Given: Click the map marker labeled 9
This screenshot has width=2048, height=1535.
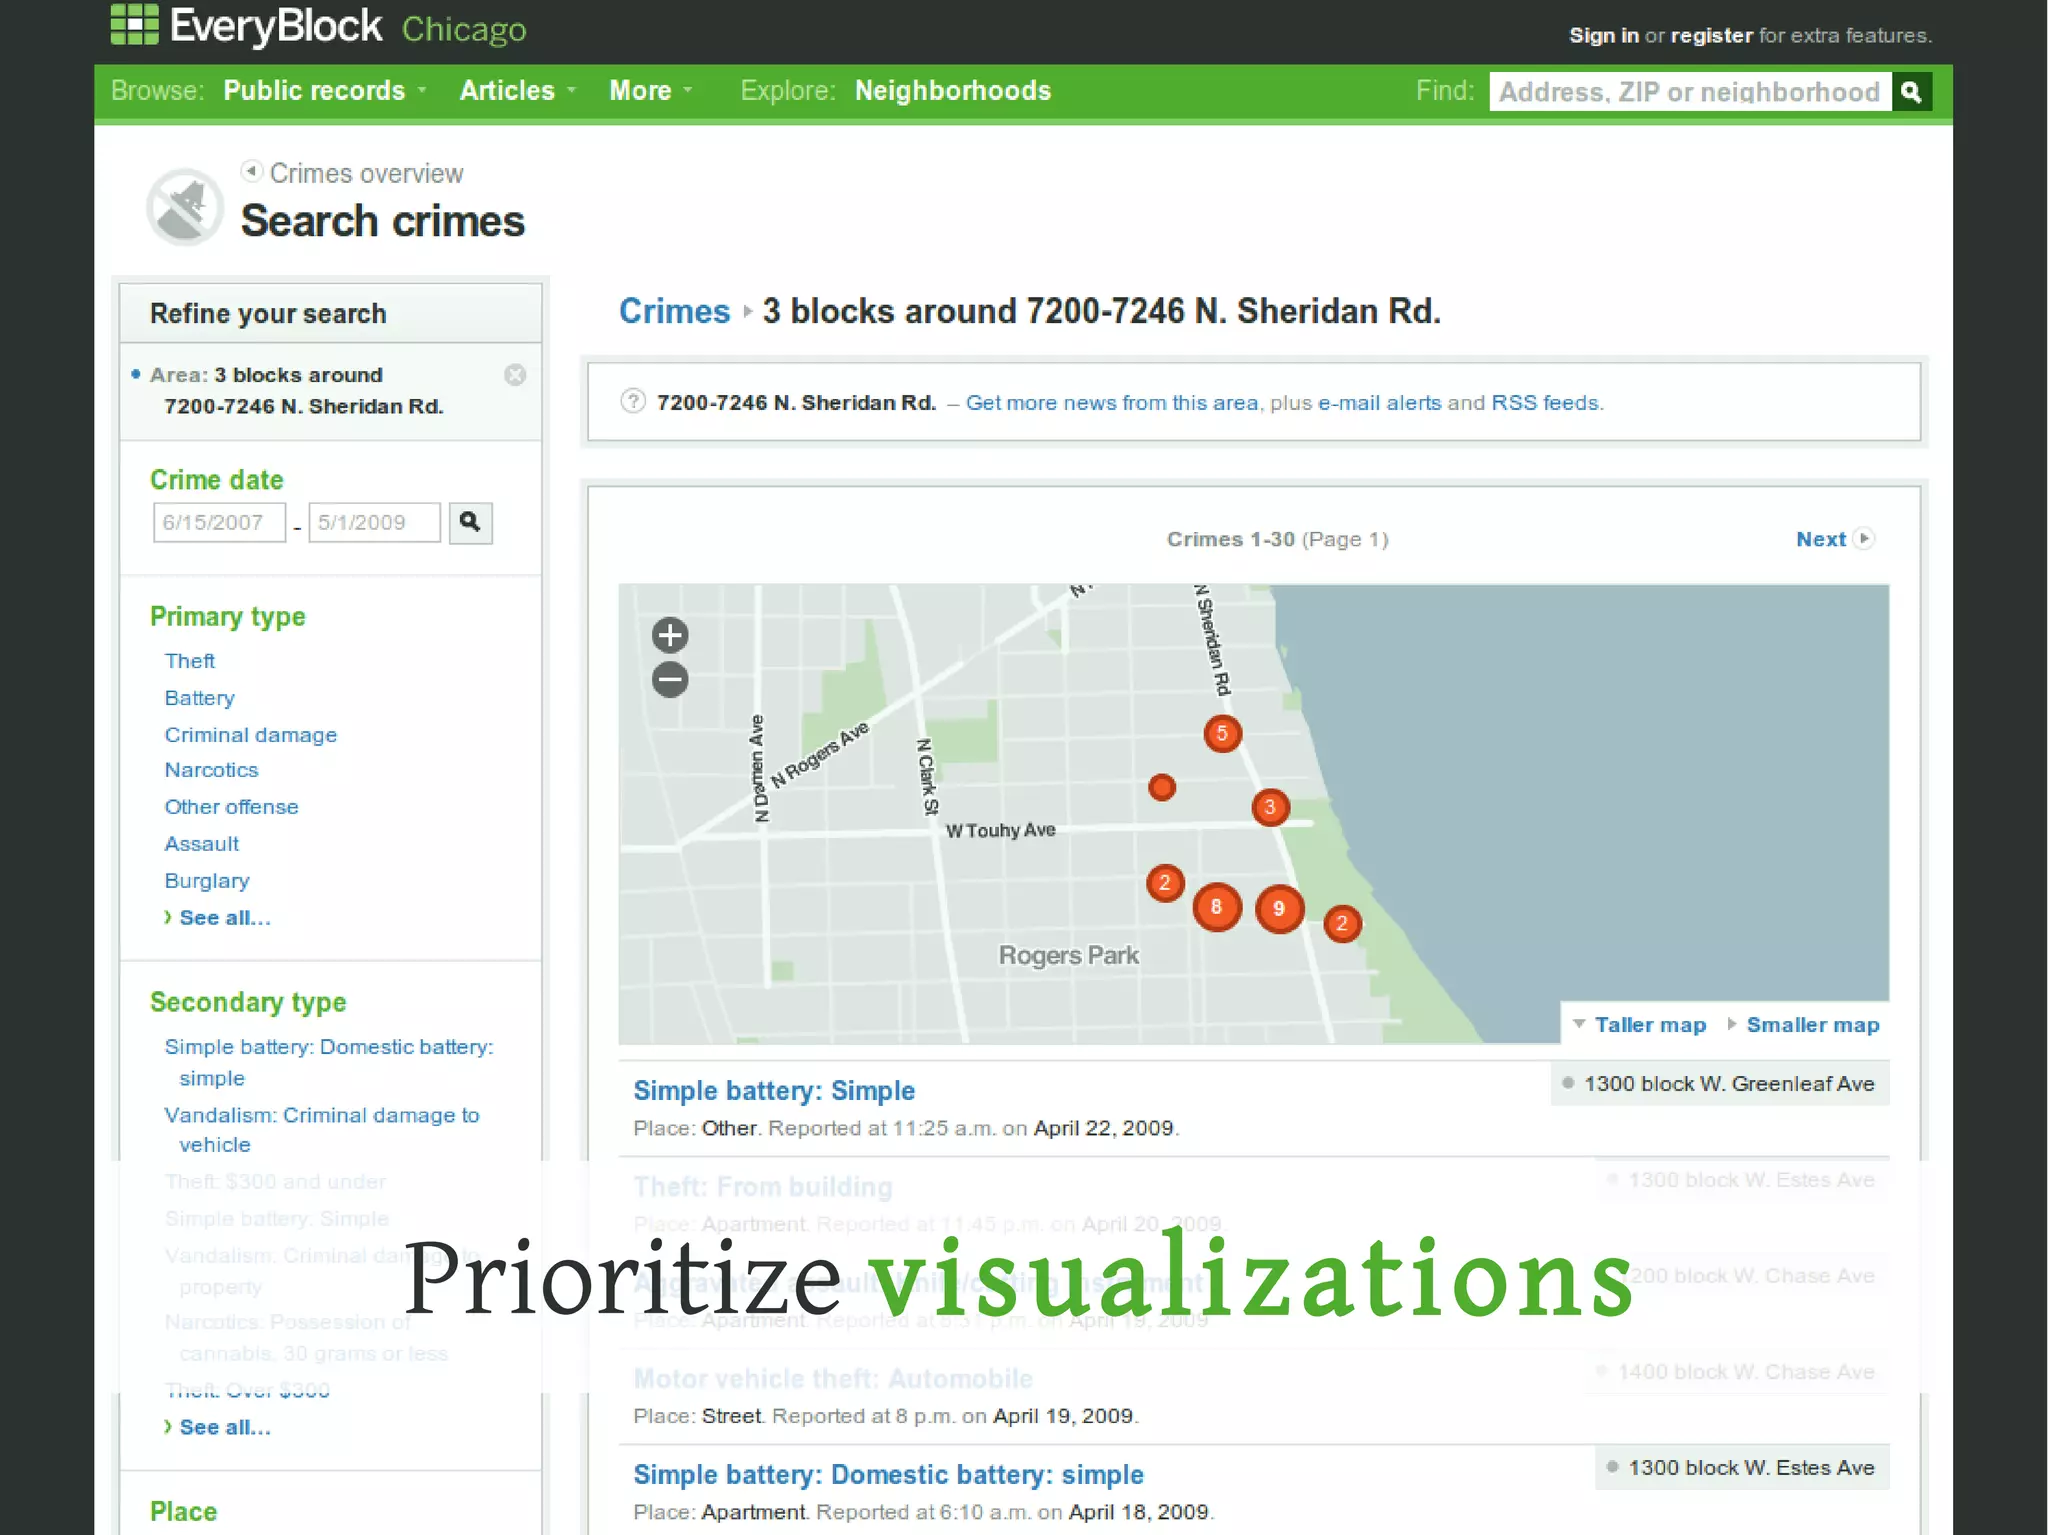Looking at the screenshot, I should pyautogui.click(x=1279, y=909).
